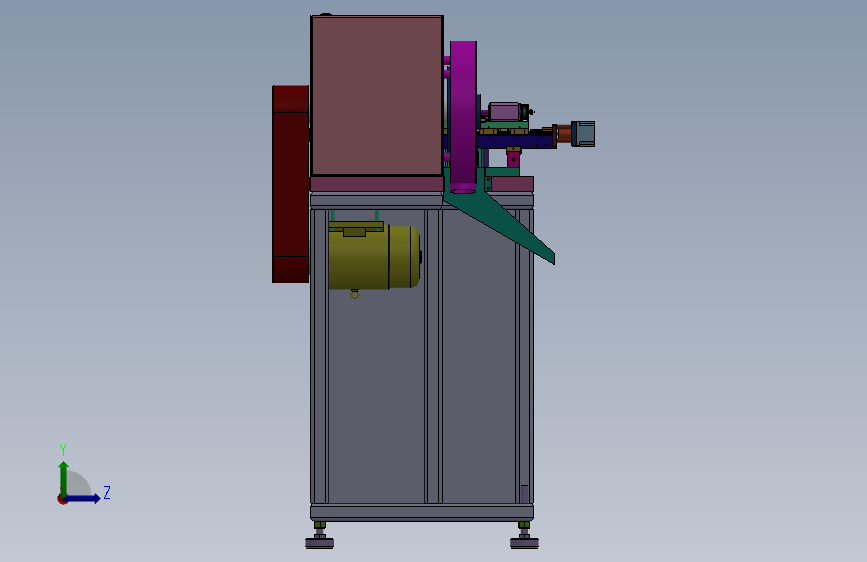
Task: Select the purple base plate under the enclosure
Action: [x=377, y=184]
